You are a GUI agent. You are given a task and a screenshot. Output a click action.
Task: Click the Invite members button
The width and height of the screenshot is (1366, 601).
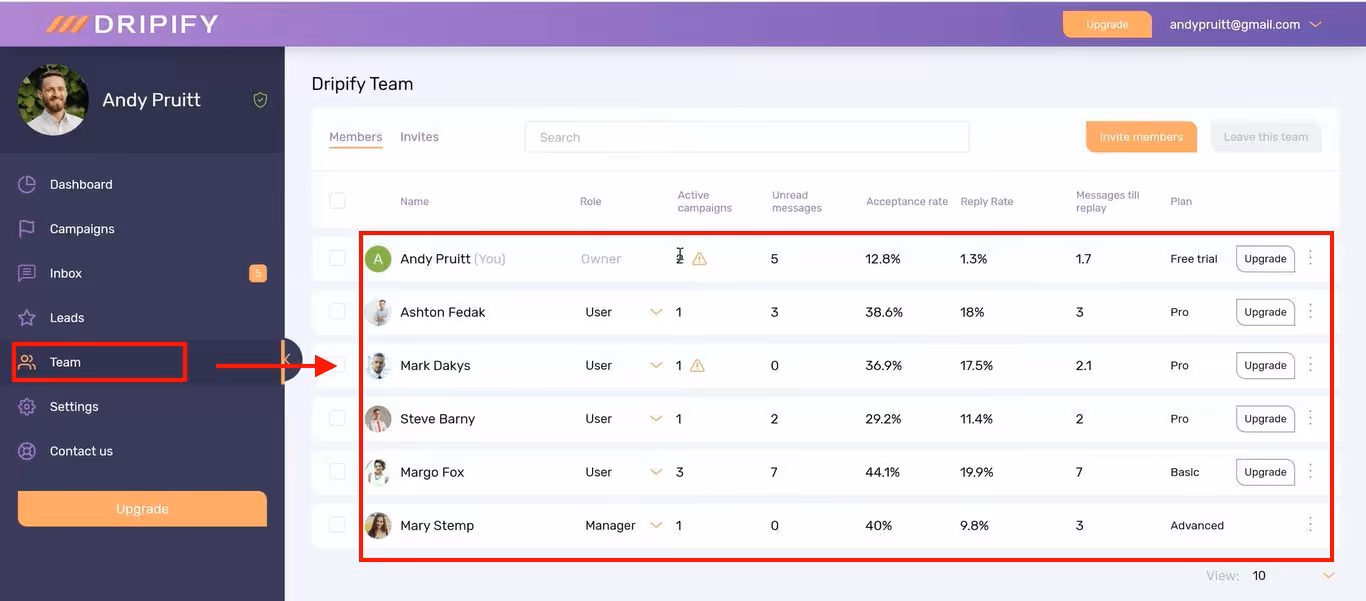tap(1141, 136)
